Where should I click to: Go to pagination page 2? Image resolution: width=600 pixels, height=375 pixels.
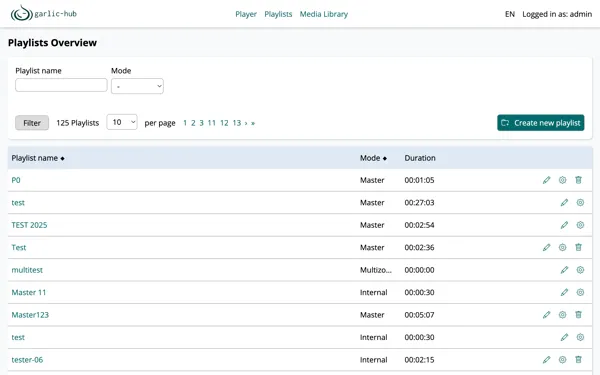pos(193,123)
